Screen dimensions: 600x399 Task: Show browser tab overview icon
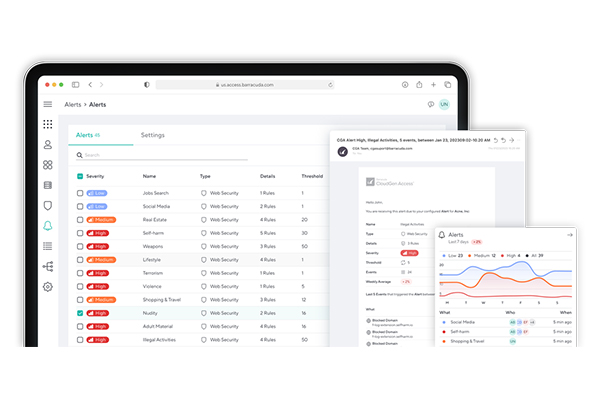(x=448, y=85)
